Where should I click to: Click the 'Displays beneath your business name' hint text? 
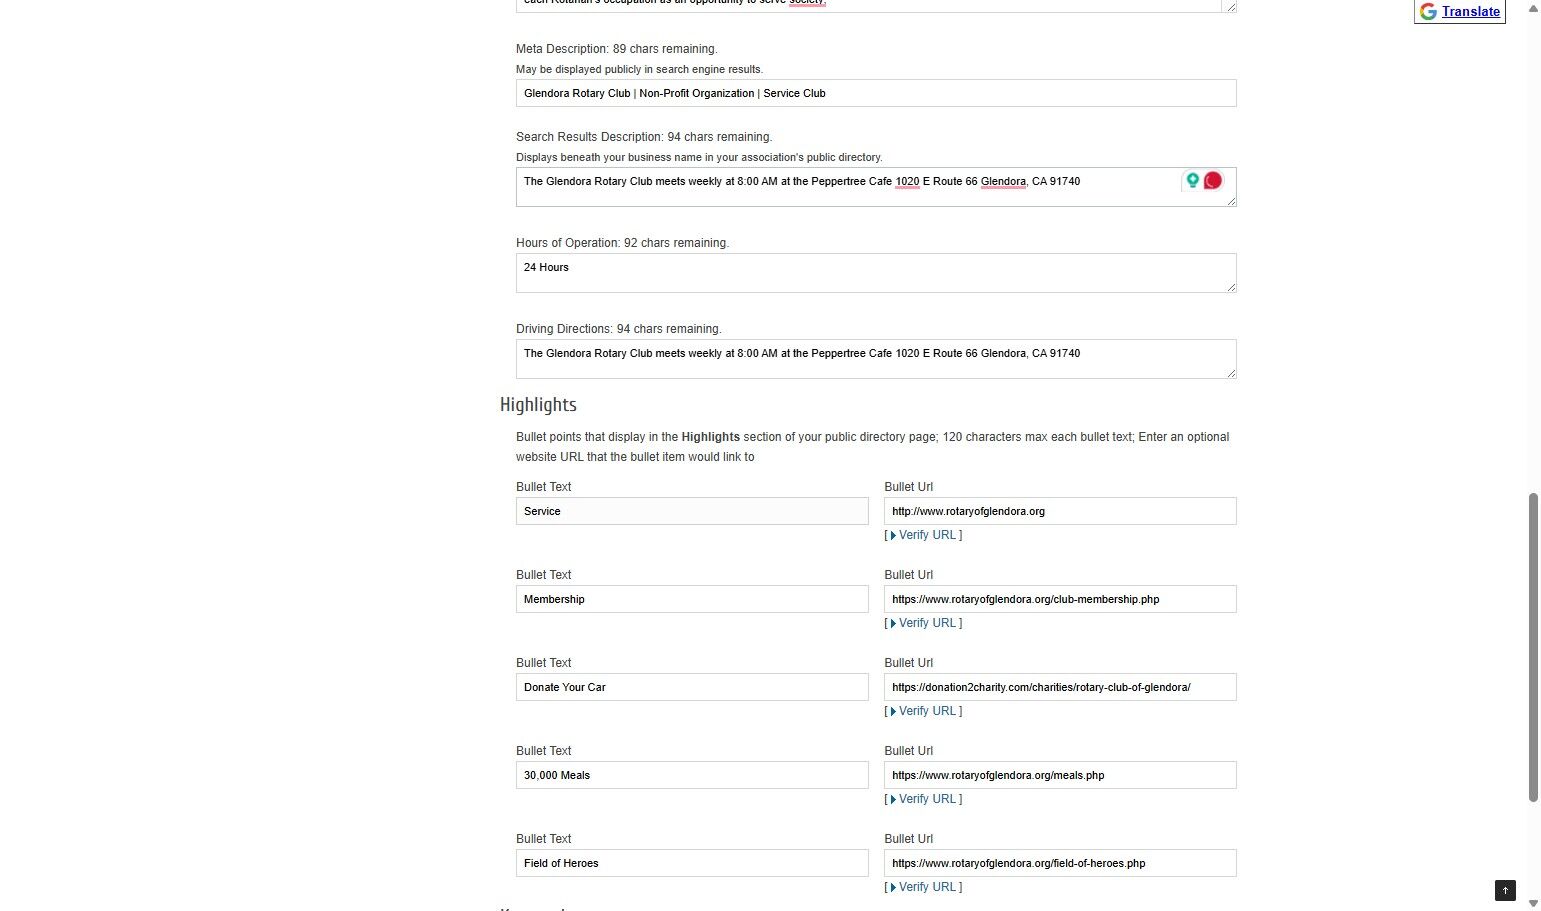699,157
